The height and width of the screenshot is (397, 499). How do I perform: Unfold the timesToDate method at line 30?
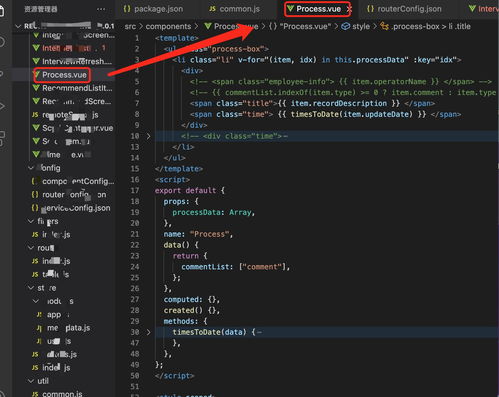(x=148, y=332)
